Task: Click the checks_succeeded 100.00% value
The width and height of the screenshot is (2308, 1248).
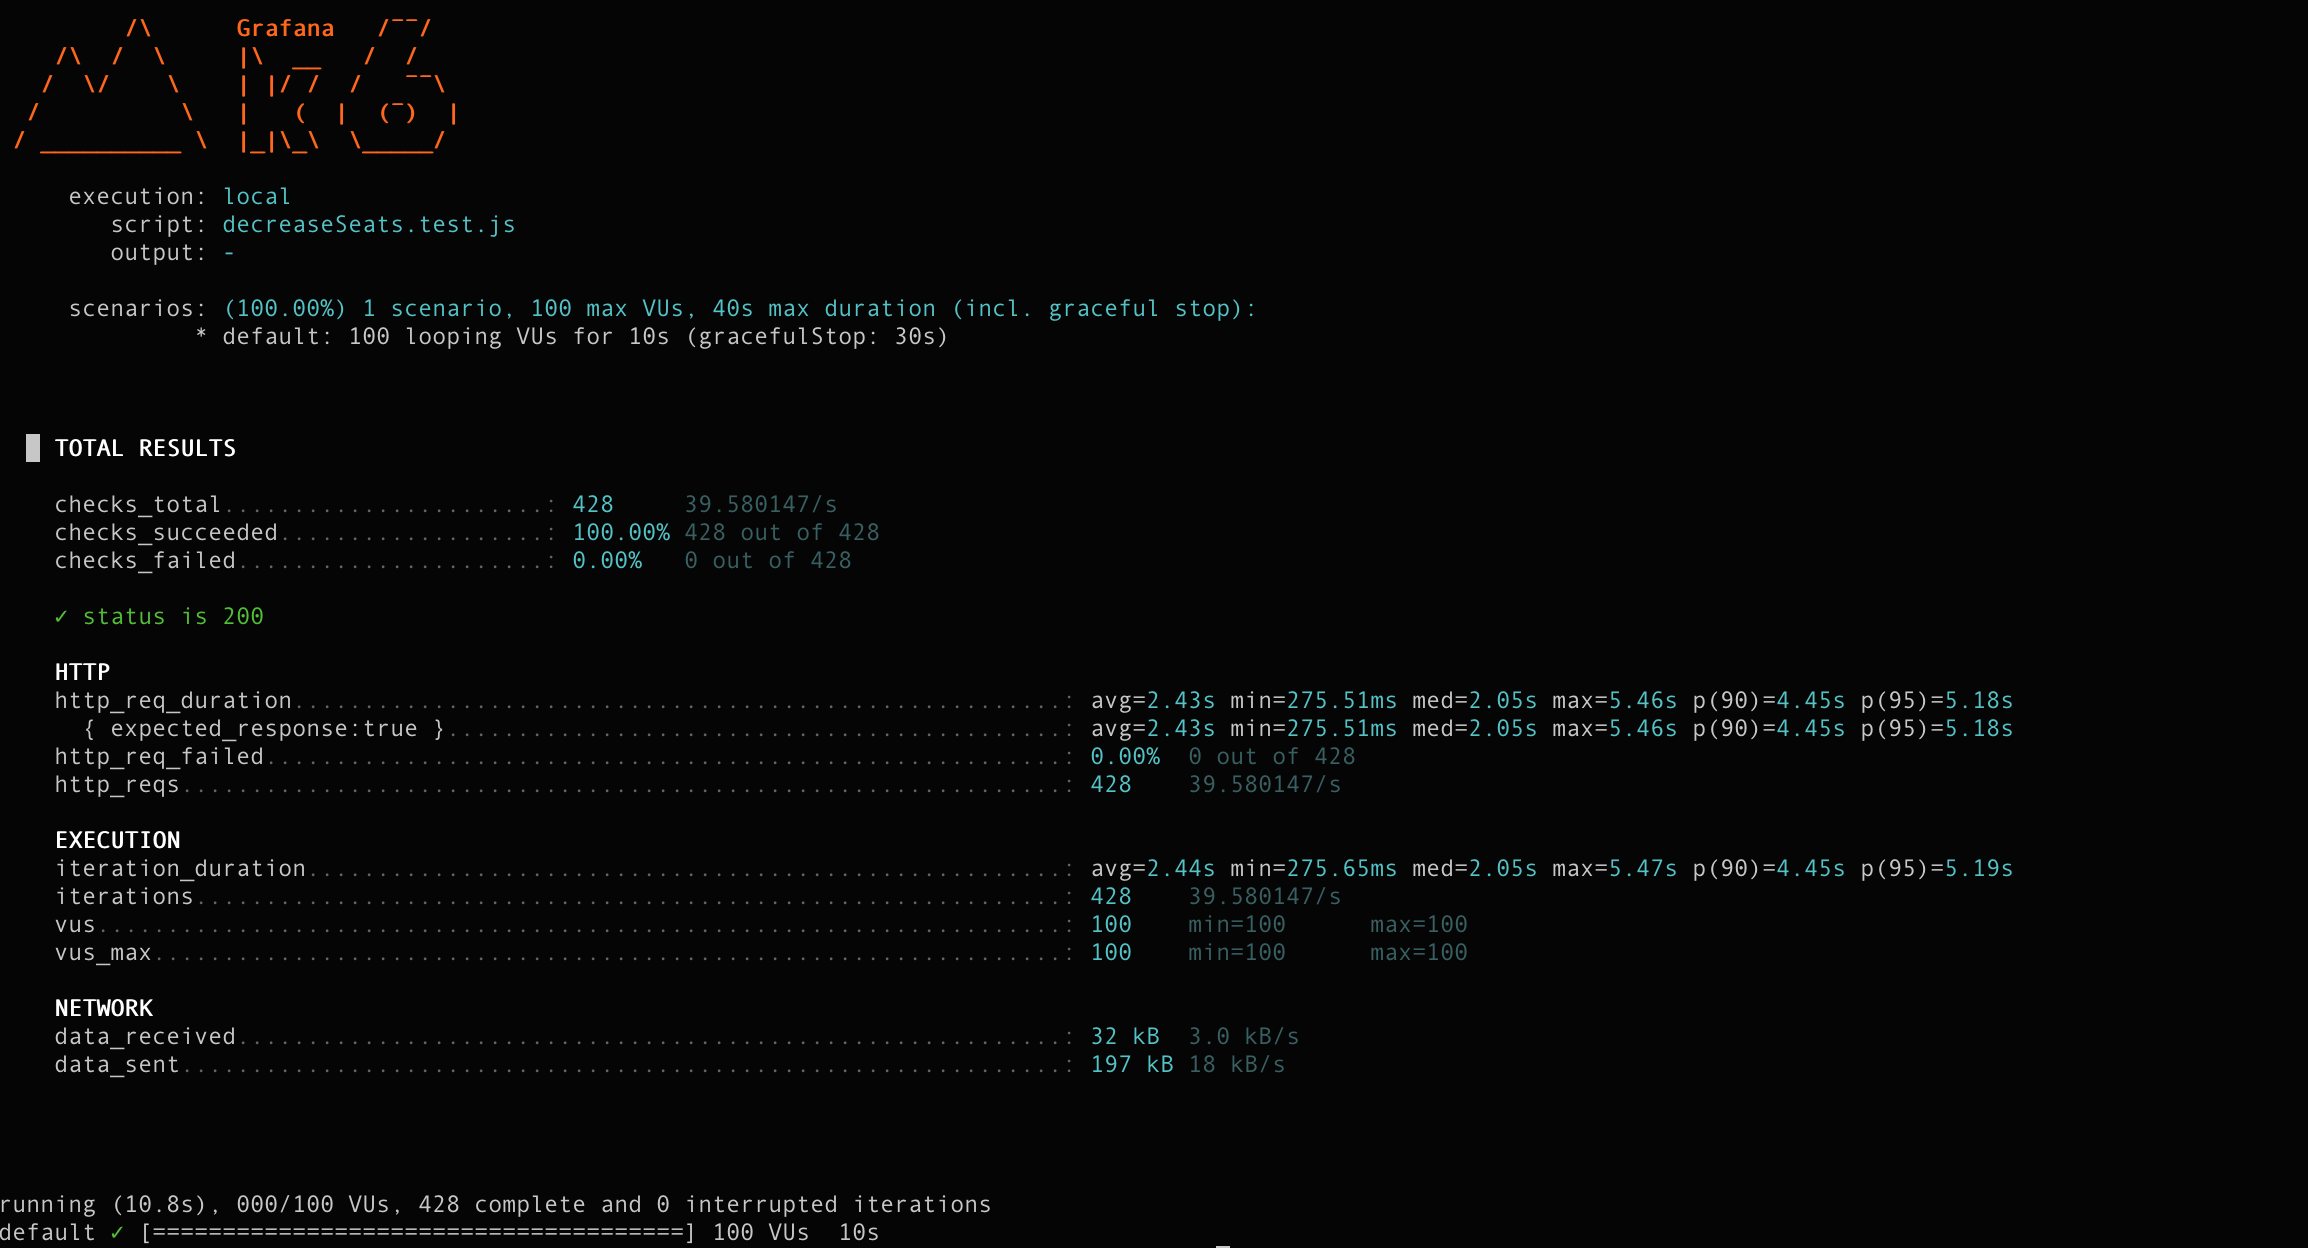Action: pyautogui.click(x=620, y=533)
